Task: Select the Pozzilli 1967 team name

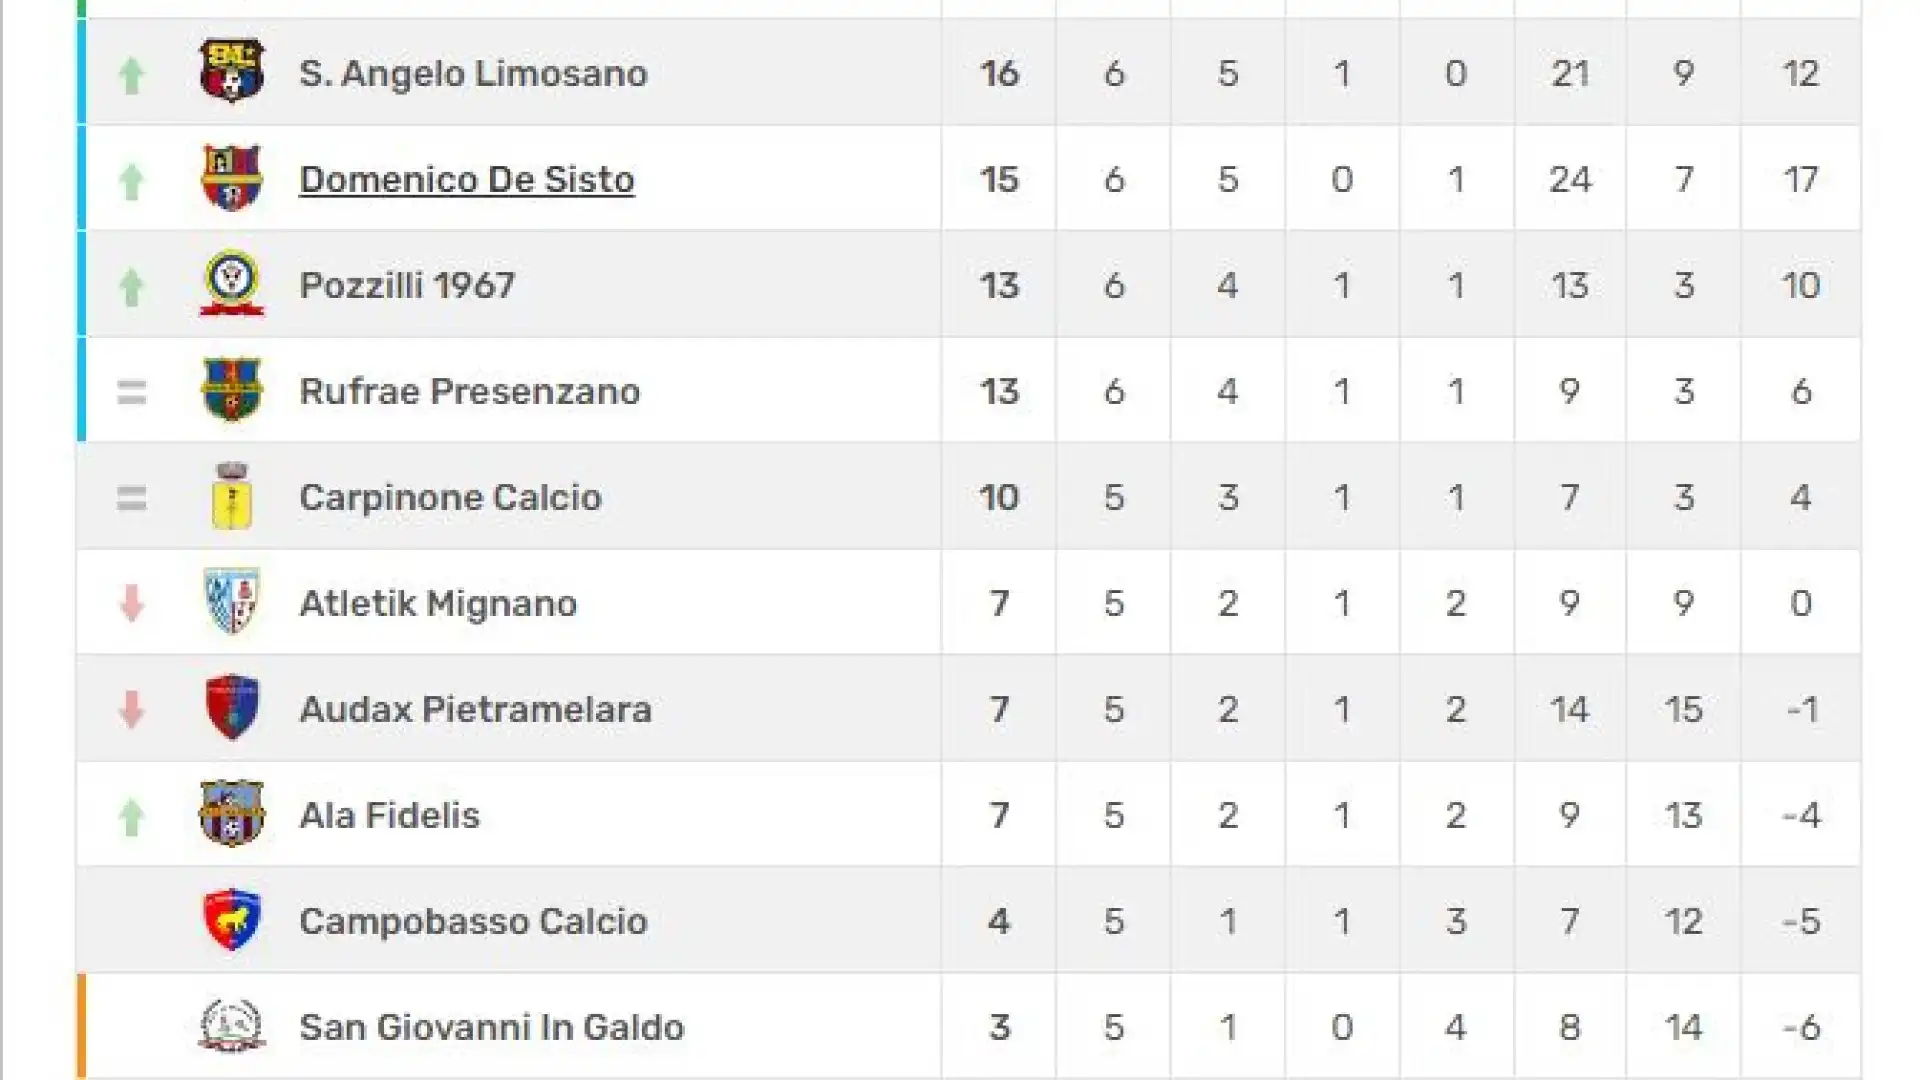Action: click(x=407, y=285)
